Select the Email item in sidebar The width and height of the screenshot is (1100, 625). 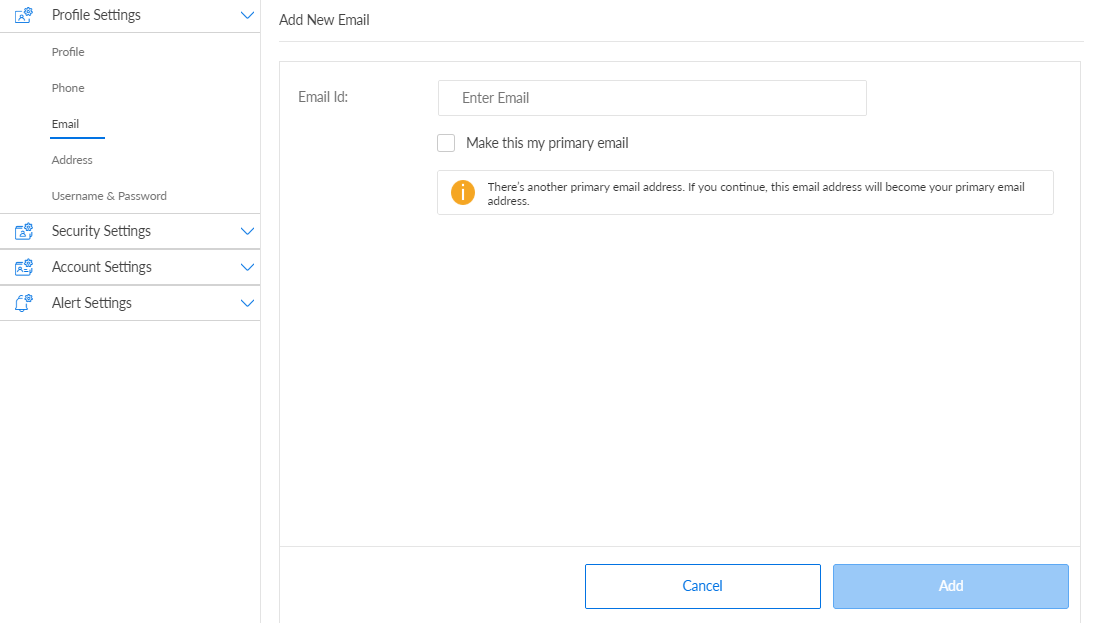tap(66, 124)
